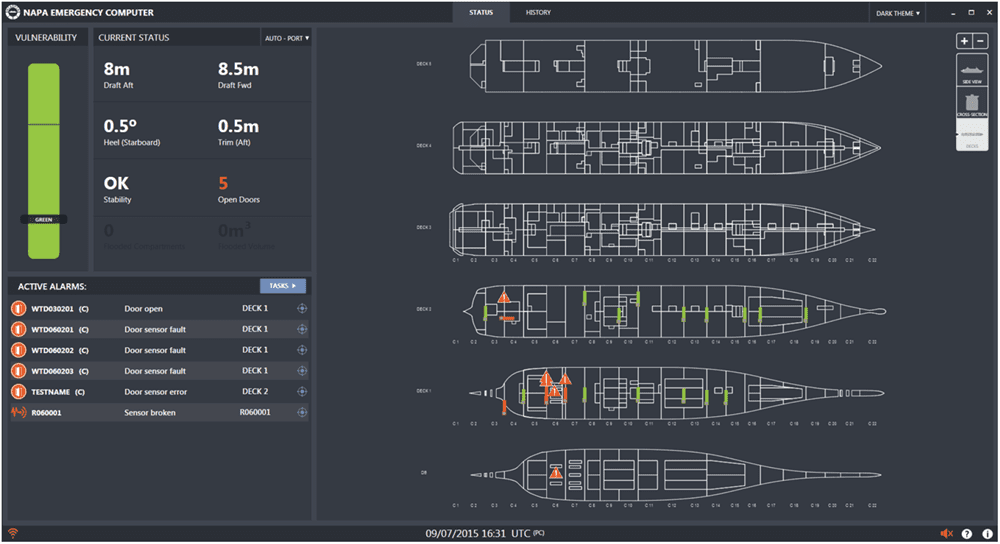1000x544 pixels.
Task: Locate alarm WTD060202 with its target icon
Action: tap(302, 350)
